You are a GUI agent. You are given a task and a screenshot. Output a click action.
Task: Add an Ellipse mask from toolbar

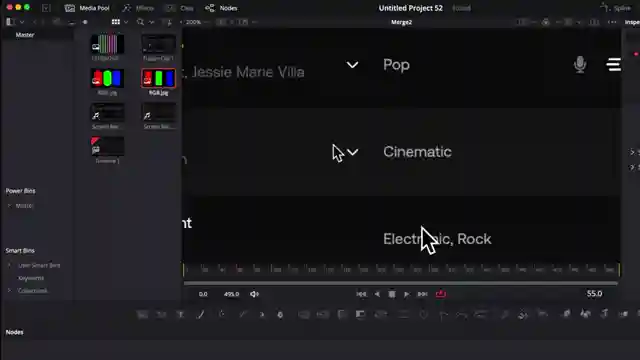pyautogui.click(x=424, y=314)
